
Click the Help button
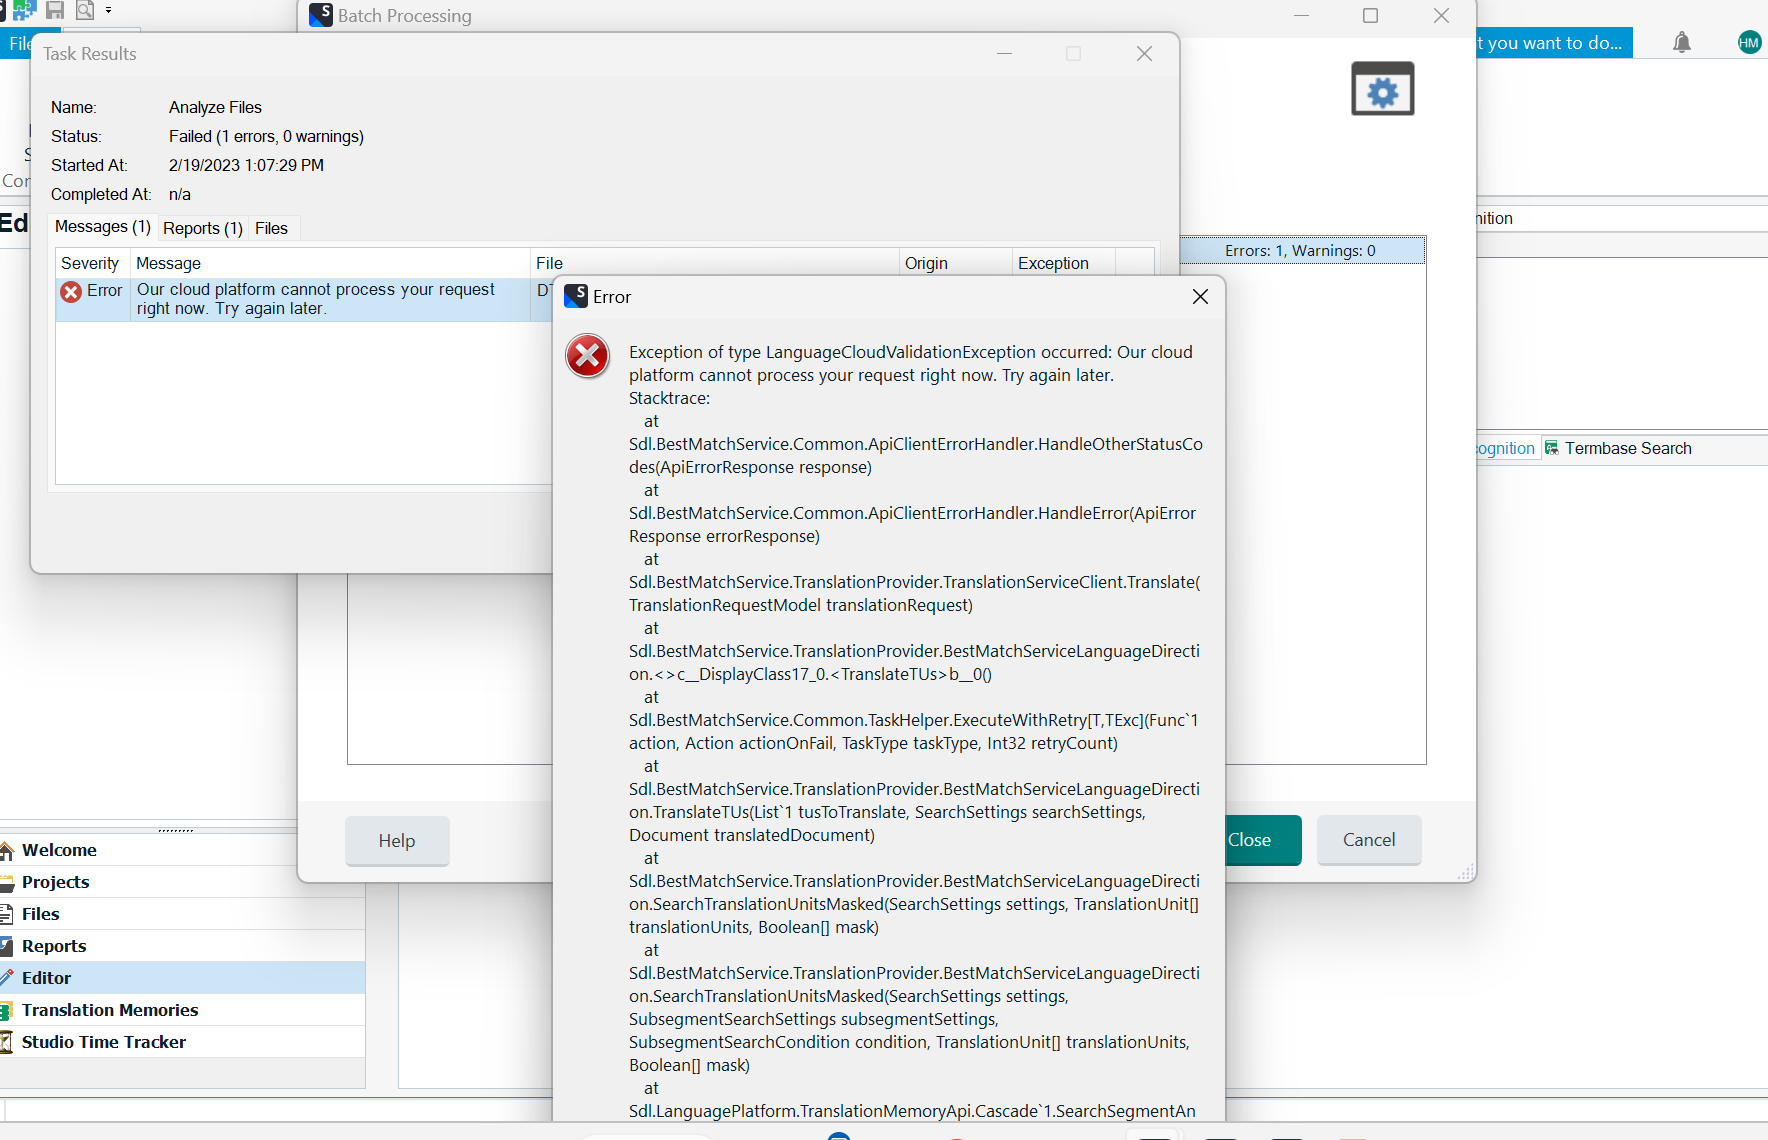[x=397, y=841]
